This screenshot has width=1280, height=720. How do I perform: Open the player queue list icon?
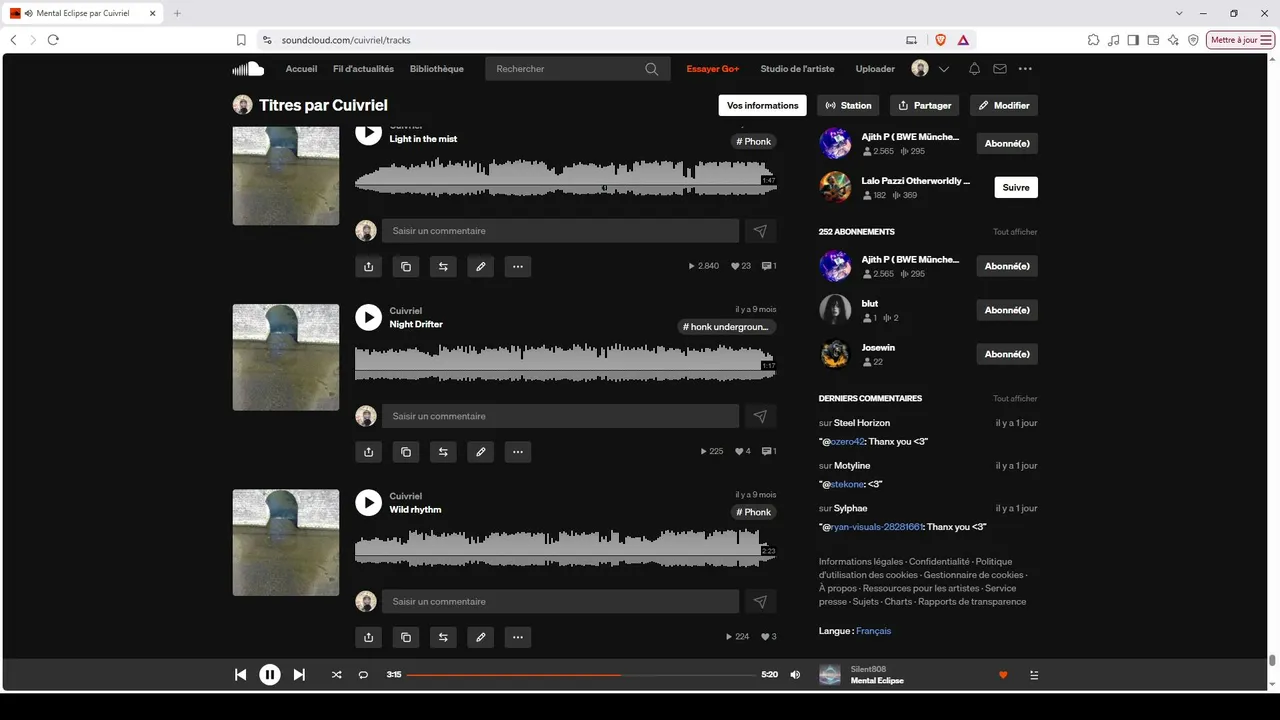click(1034, 675)
